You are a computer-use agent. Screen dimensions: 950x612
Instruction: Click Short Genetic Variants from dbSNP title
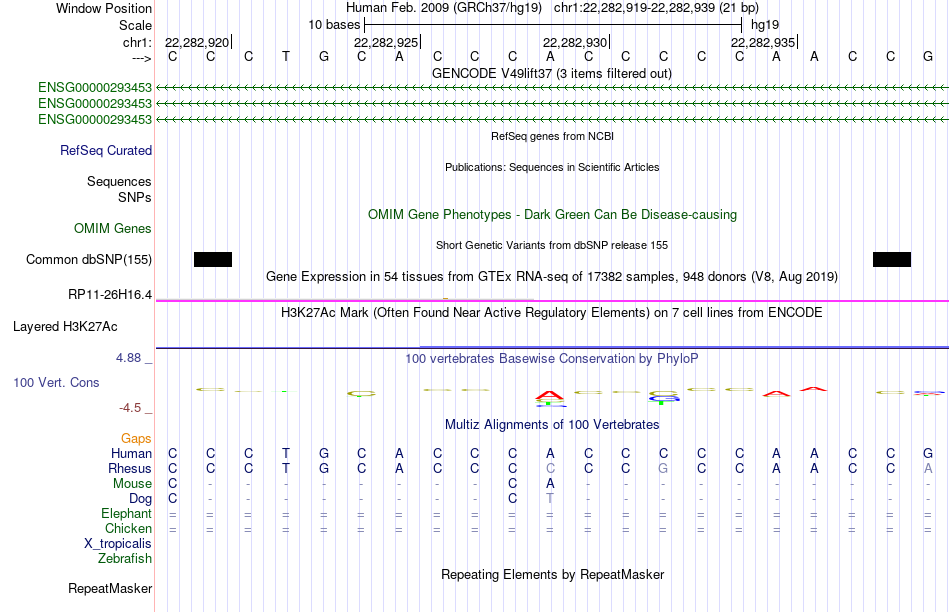pos(552,245)
